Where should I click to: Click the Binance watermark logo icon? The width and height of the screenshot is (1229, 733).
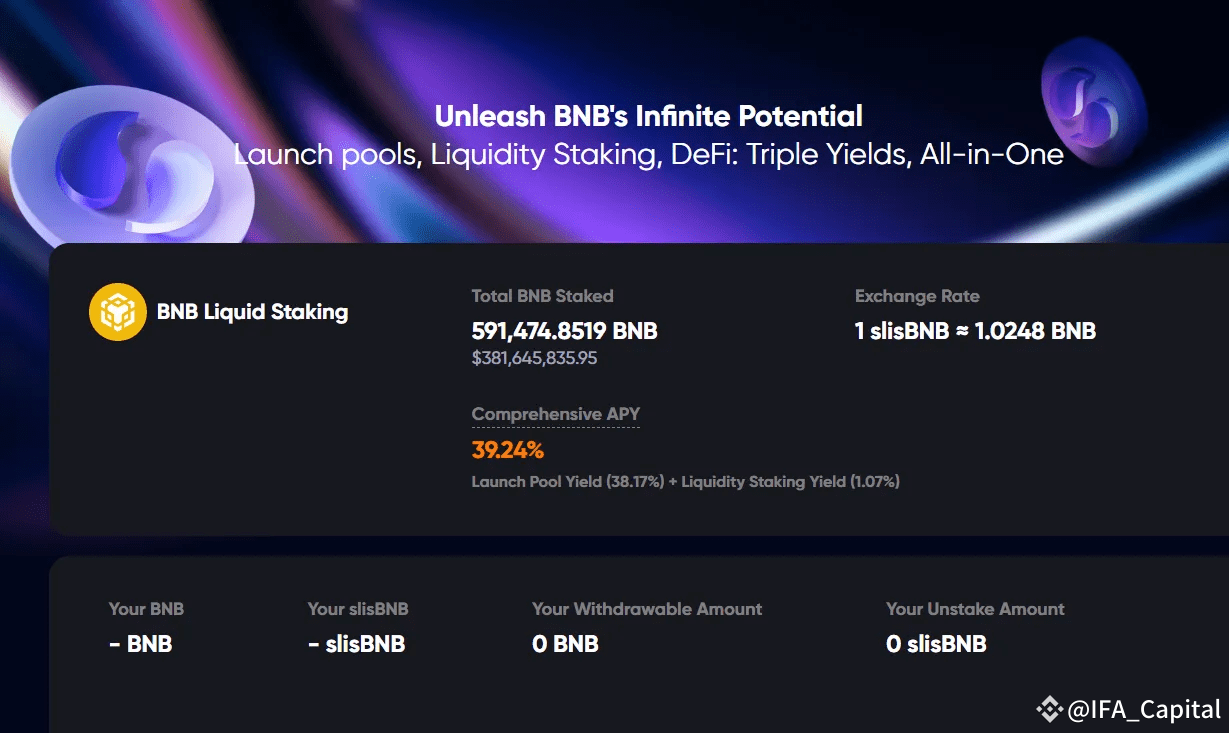pos(1049,709)
